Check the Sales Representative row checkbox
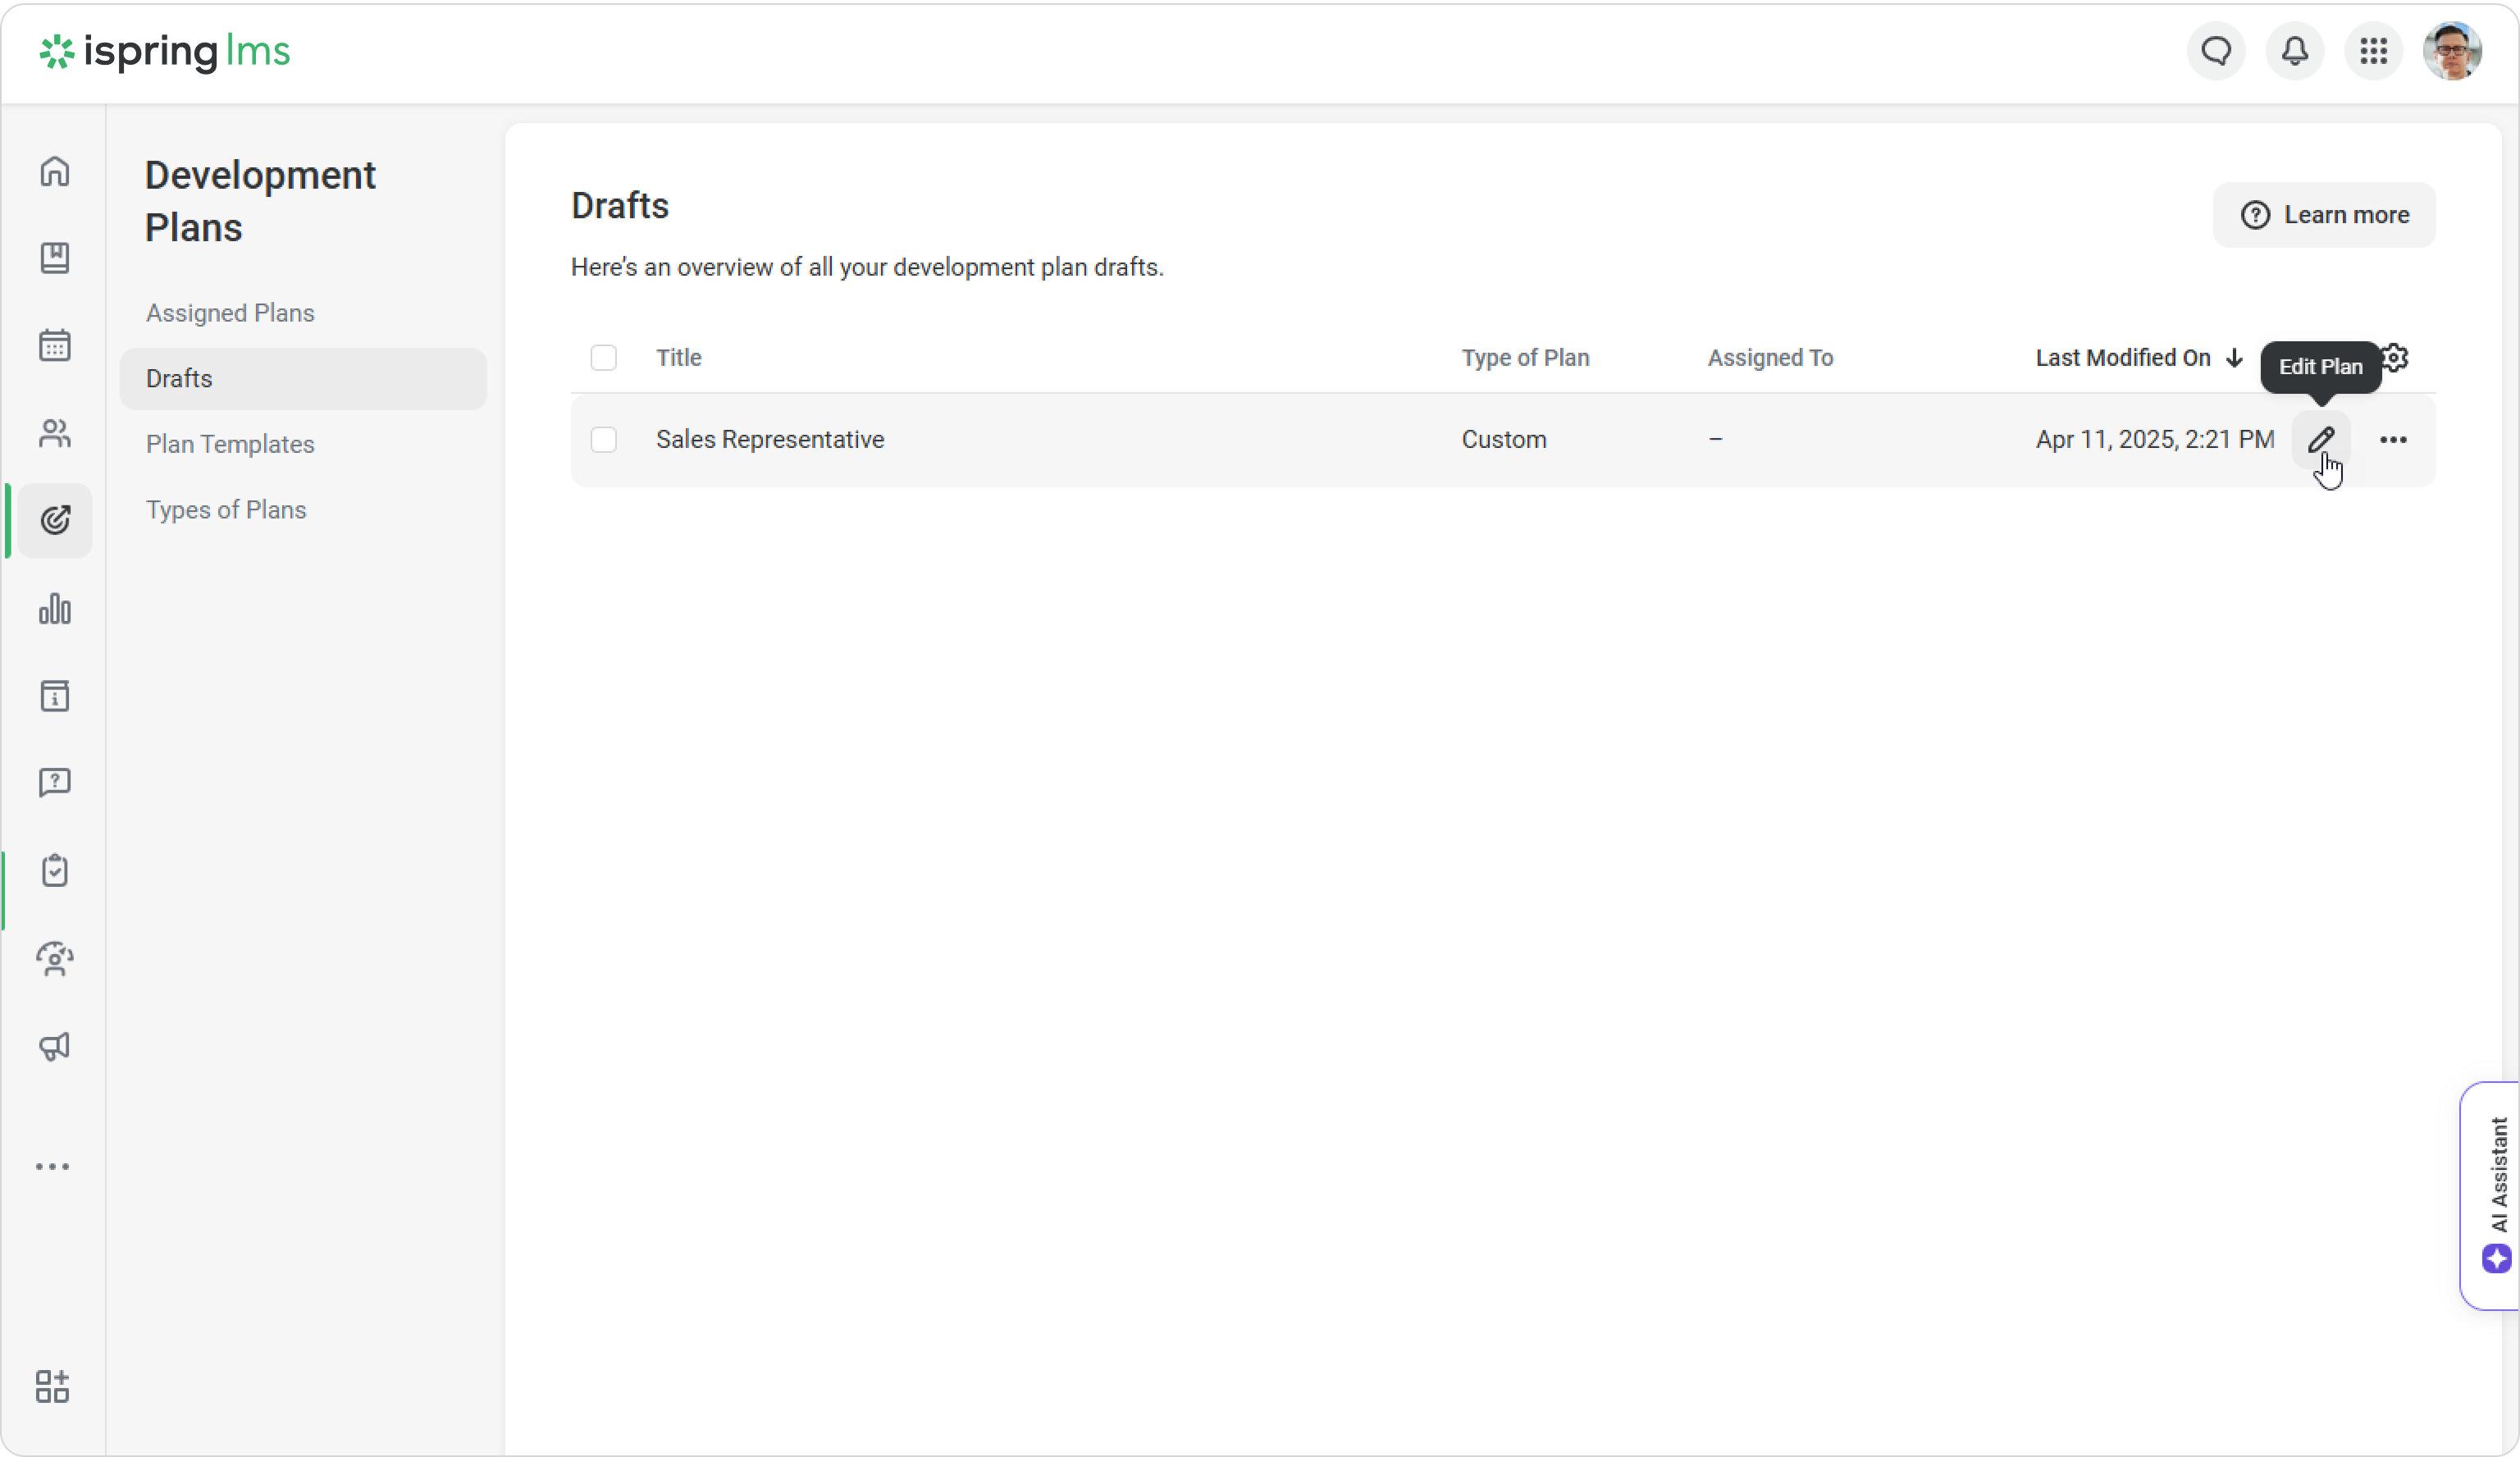Screen dimensions: 2520x1457 [603, 439]
